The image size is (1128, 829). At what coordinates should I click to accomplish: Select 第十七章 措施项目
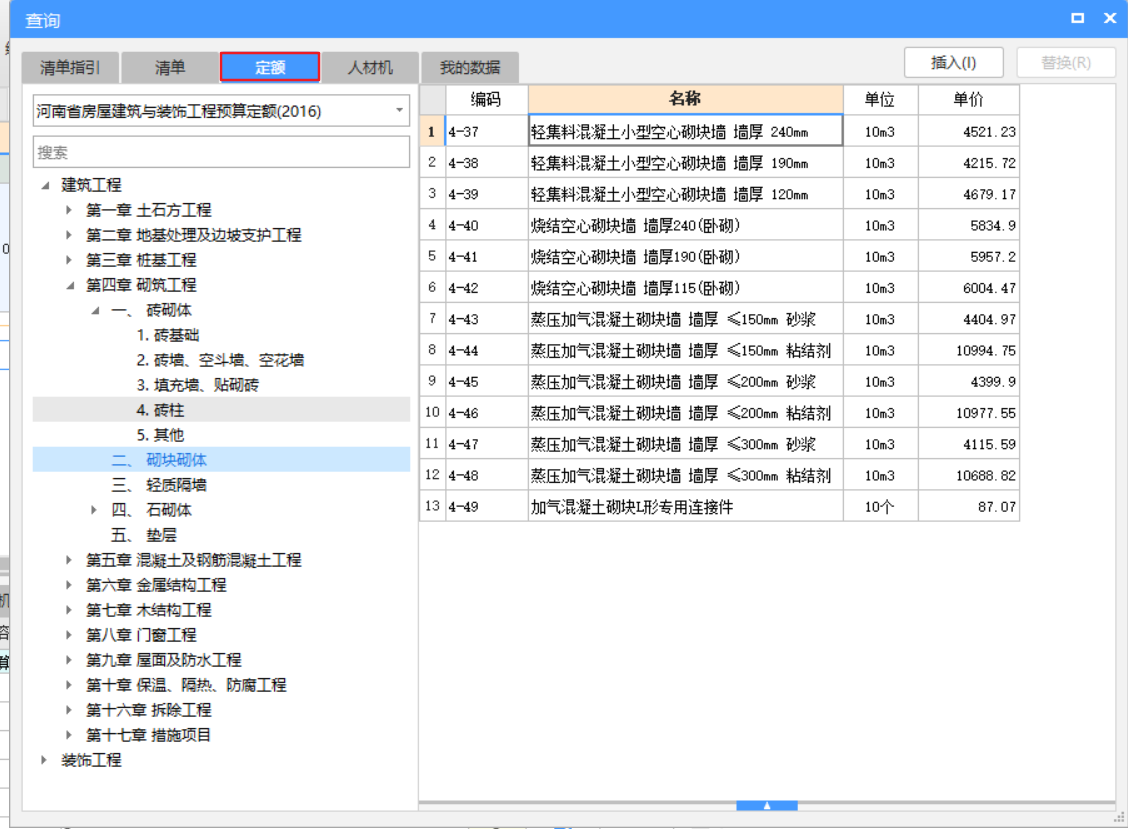149,735
